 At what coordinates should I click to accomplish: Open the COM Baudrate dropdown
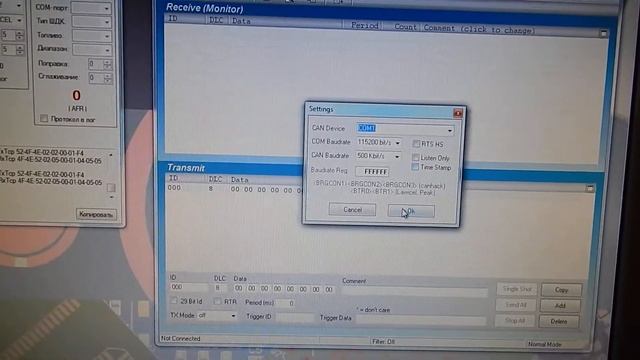coord(397,143)
